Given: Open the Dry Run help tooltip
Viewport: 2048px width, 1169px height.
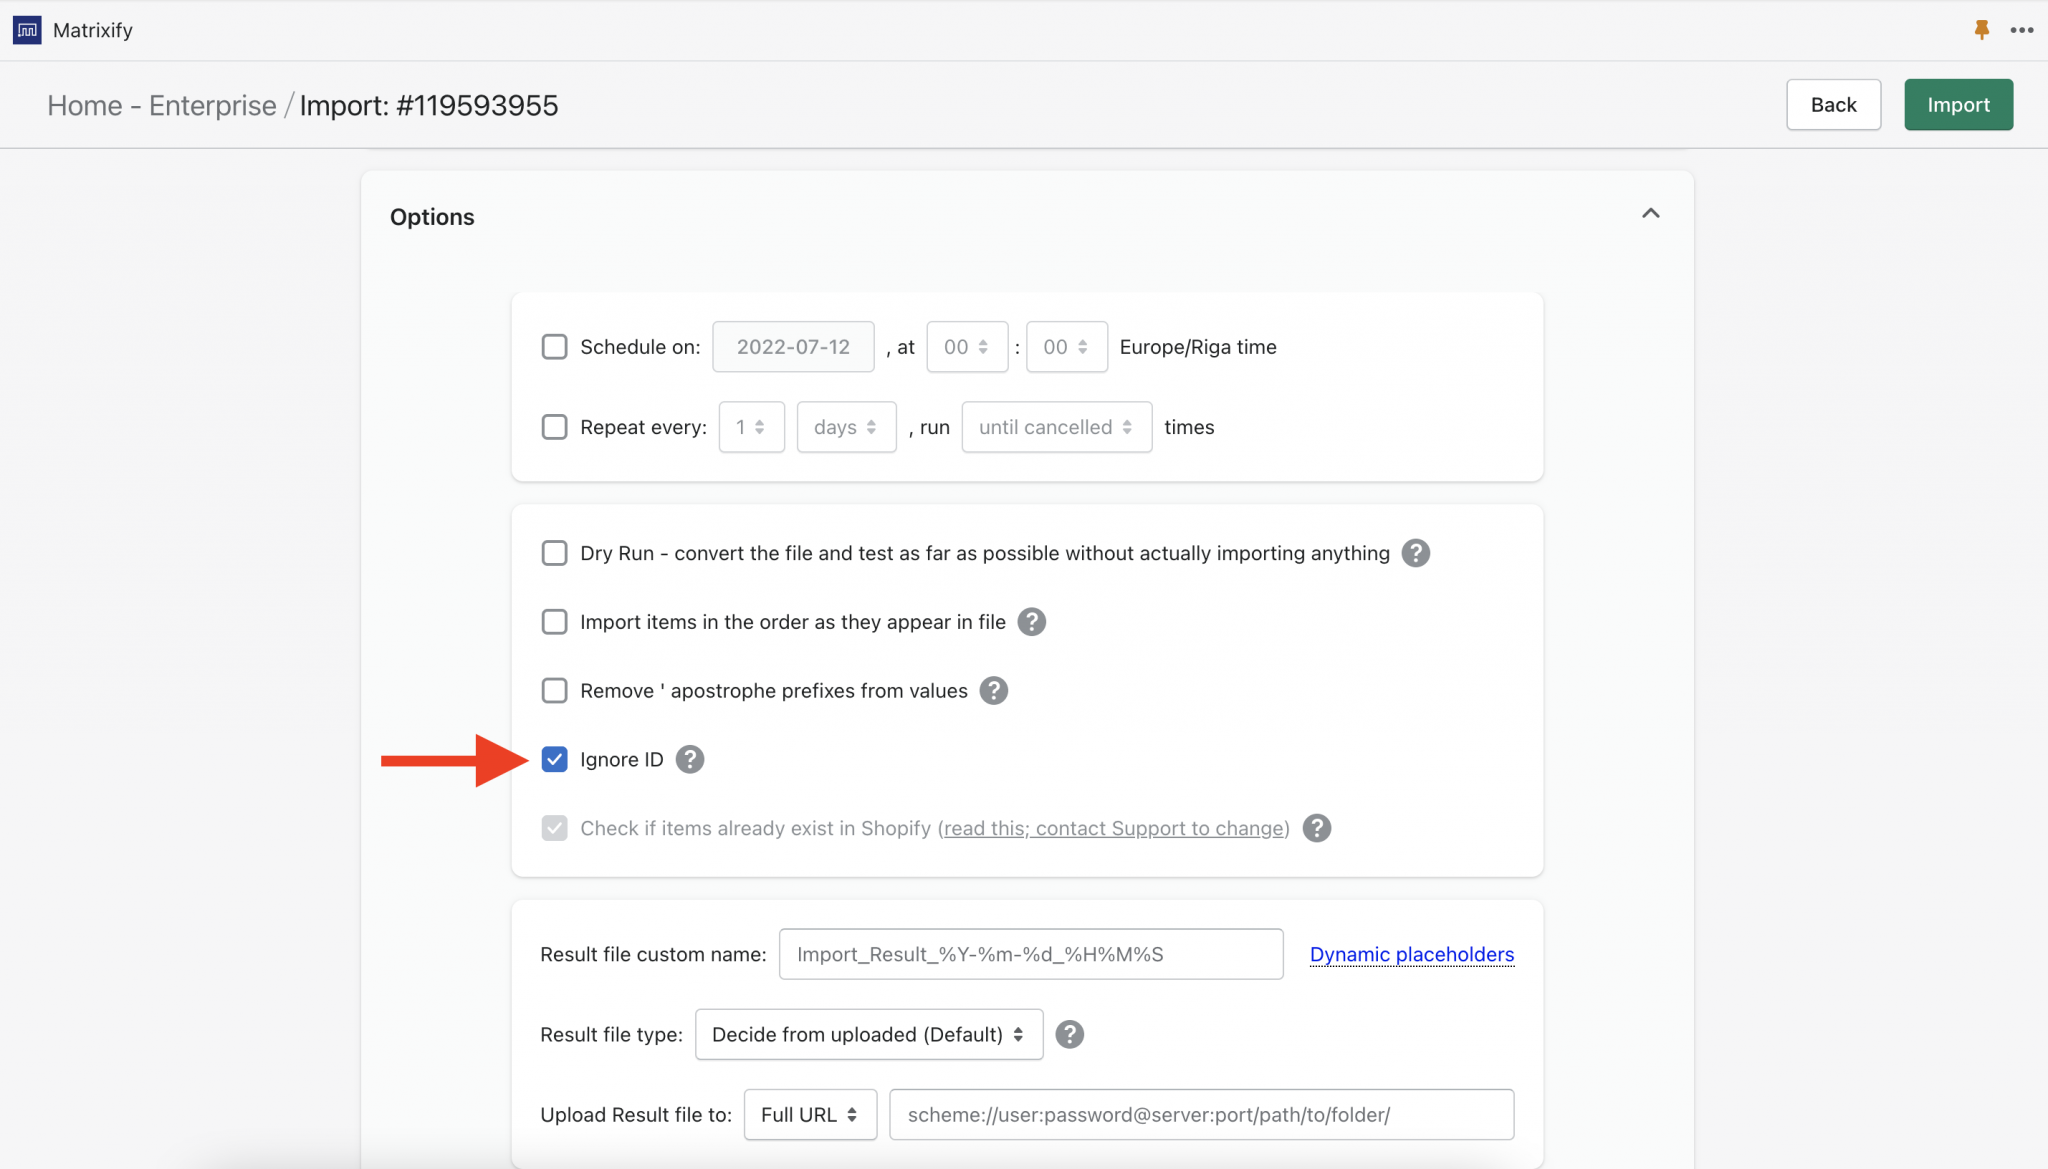Looking at the screenshot, I should pos(1415,552).
